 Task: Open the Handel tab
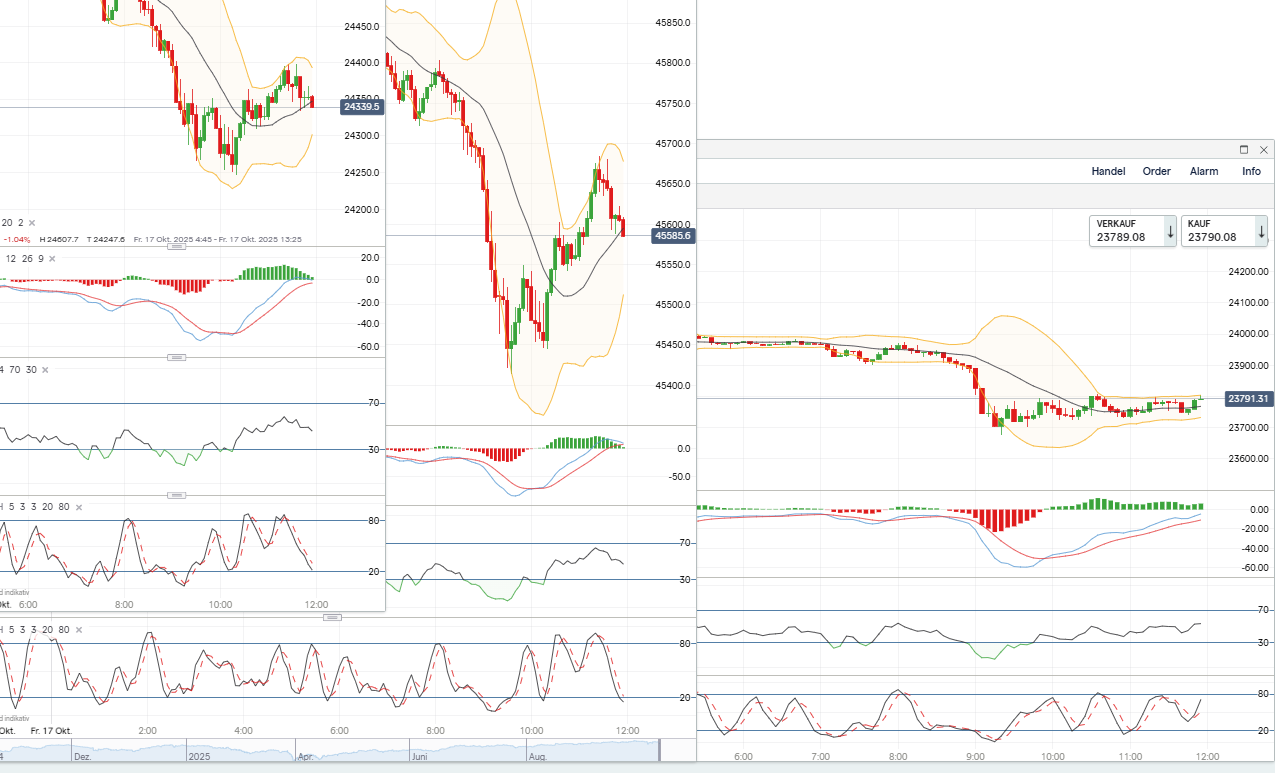pyautogui.click(x=1108, y=171)
